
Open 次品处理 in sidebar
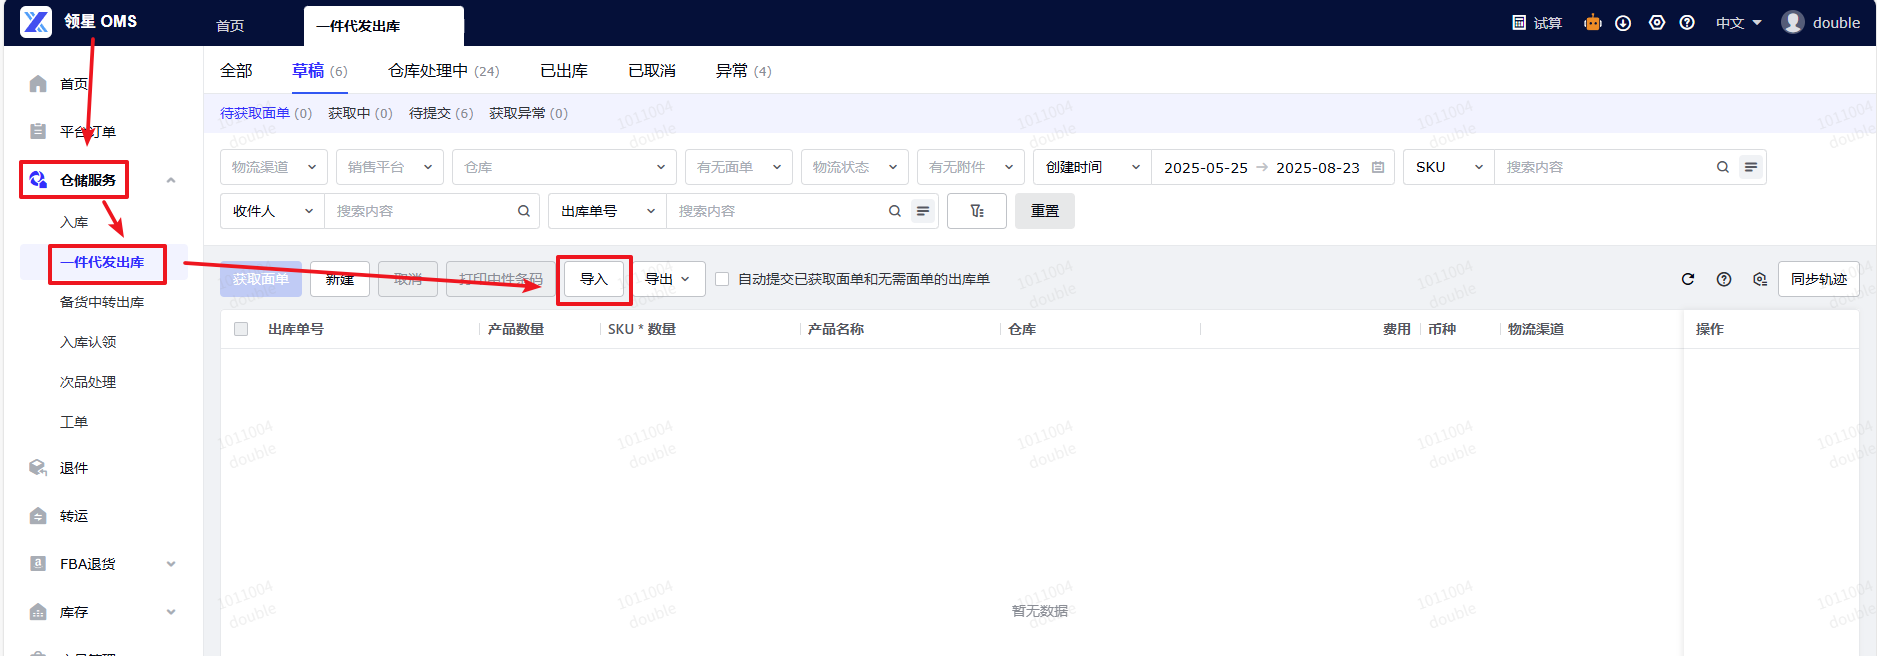click(x=88, y=382)
